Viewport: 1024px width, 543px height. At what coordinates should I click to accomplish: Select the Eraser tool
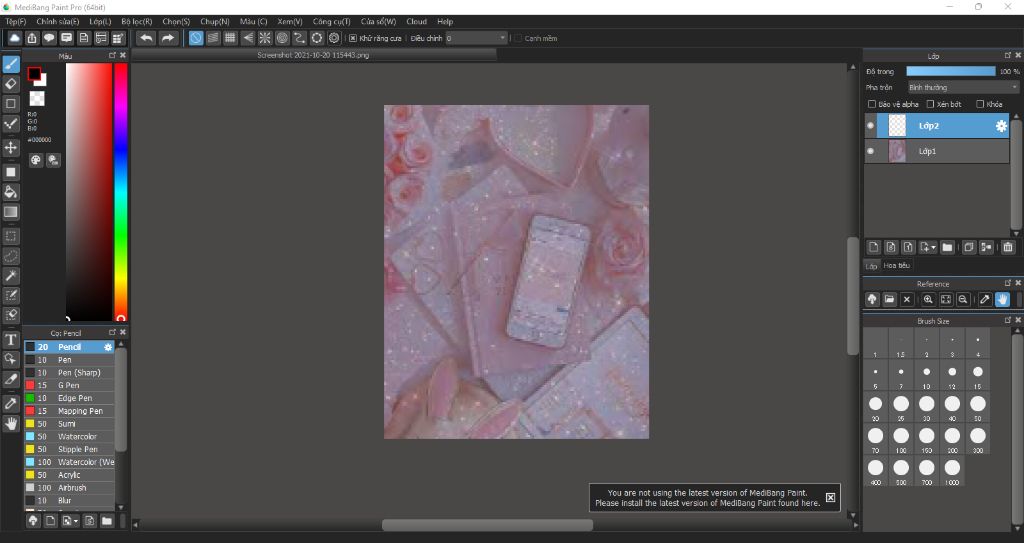[x=11, y=84]
